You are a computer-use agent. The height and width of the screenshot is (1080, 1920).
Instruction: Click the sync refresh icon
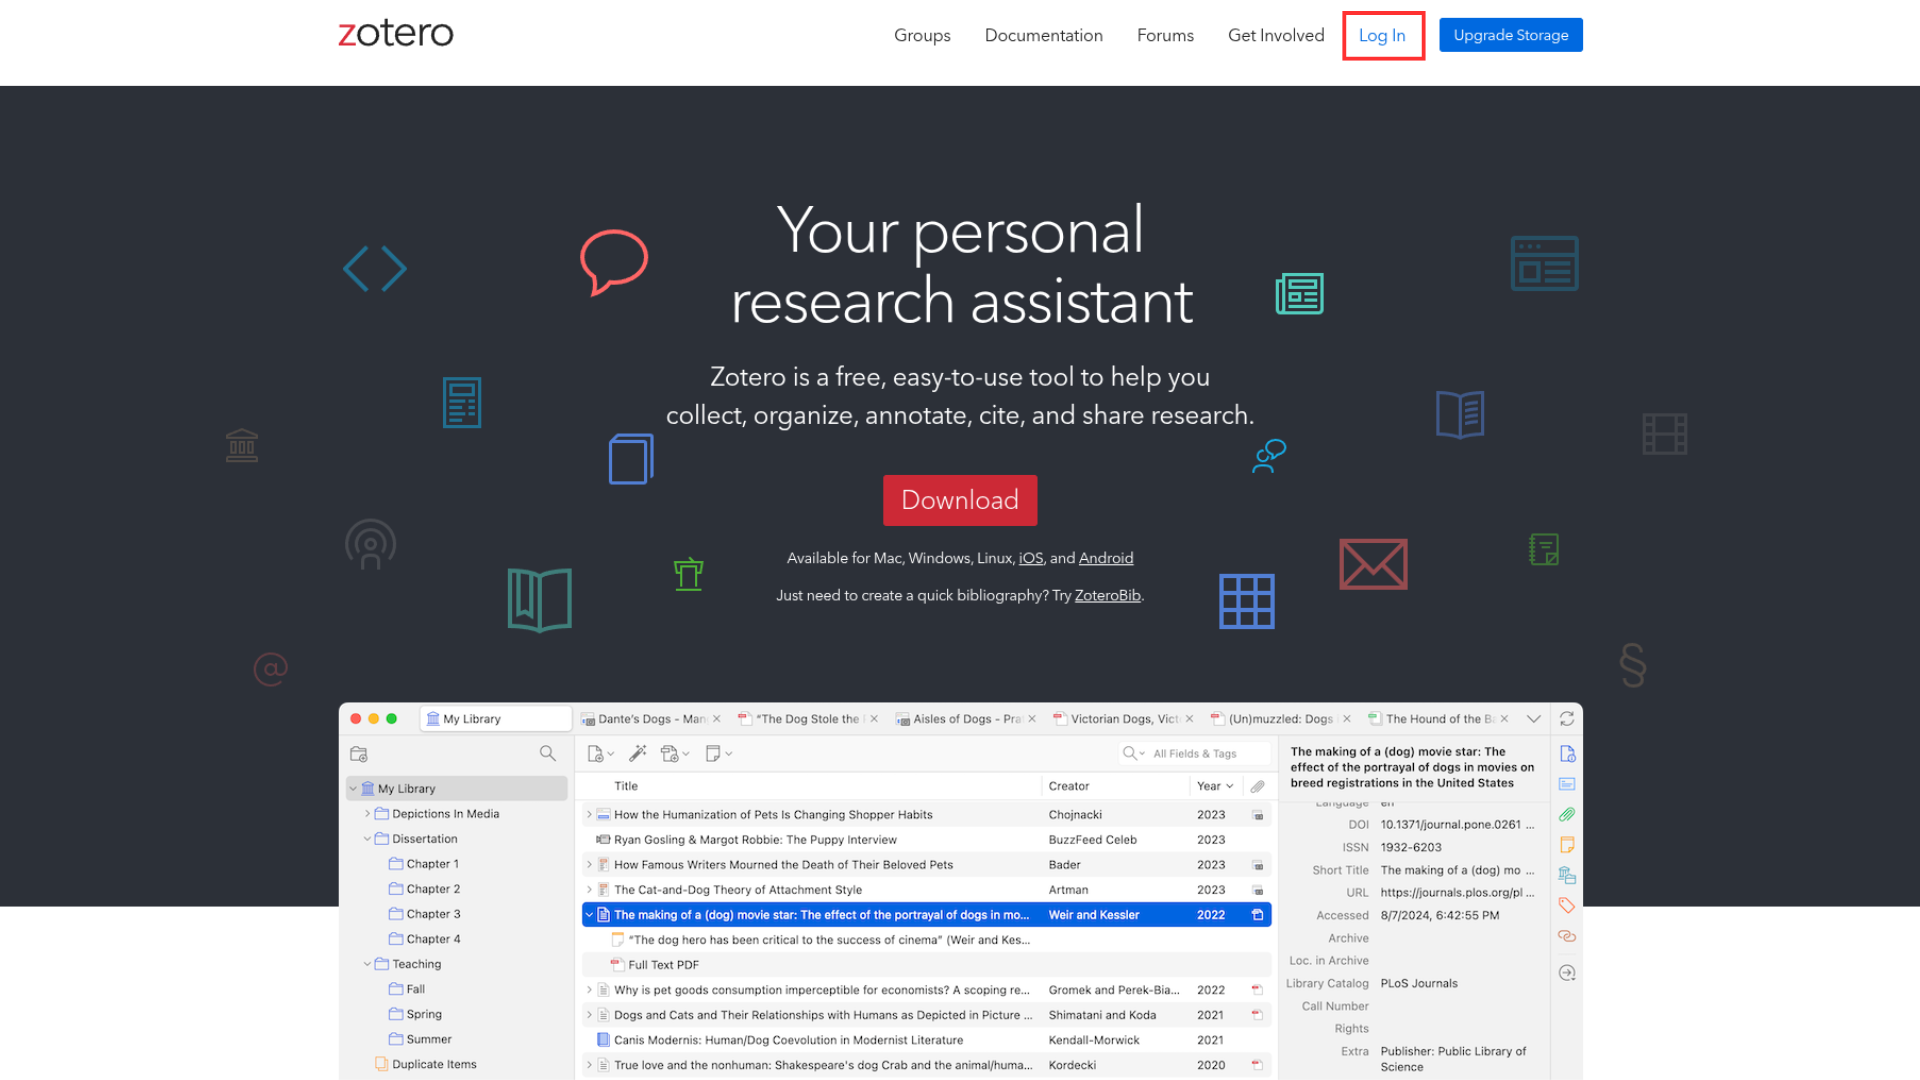click(x=1567, y=719)
